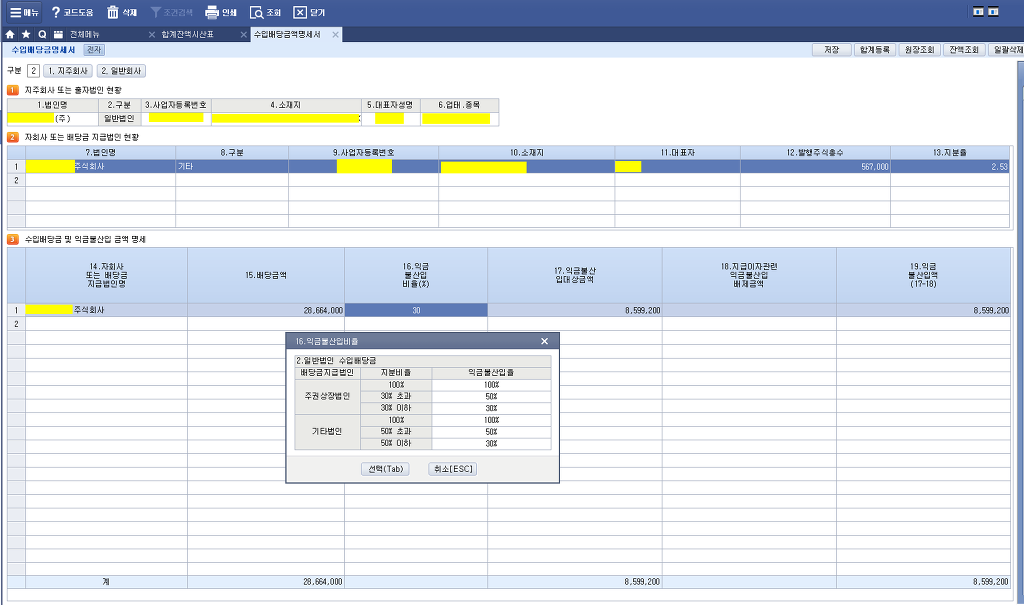1024x605 pixels.
Task: Click the 8,599,200 cell under column 17 in row 1
Action: (575, 310)
